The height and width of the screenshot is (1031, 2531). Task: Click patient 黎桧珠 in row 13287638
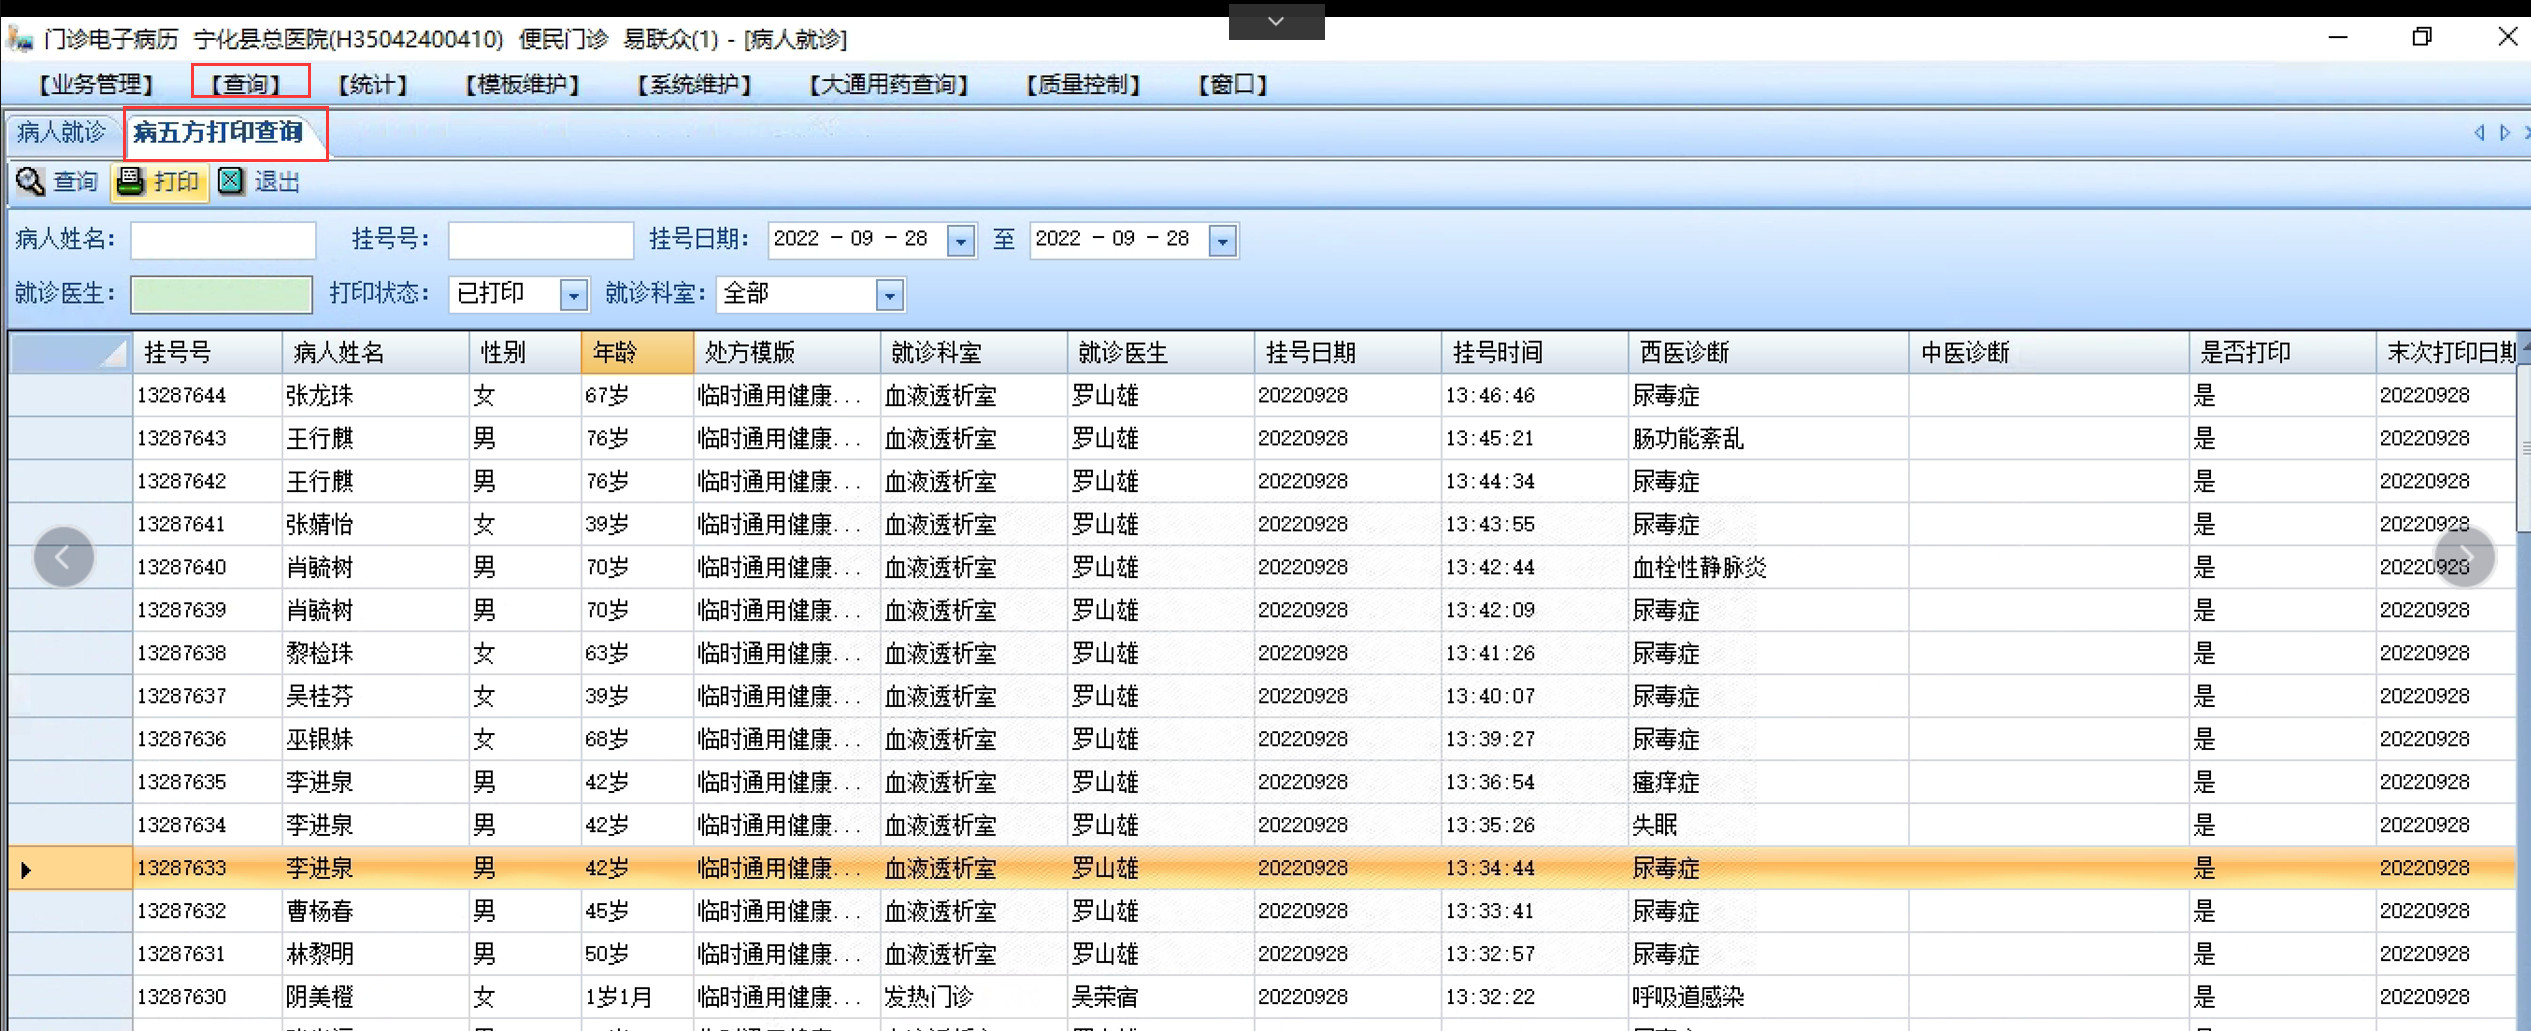coord(320,654)
